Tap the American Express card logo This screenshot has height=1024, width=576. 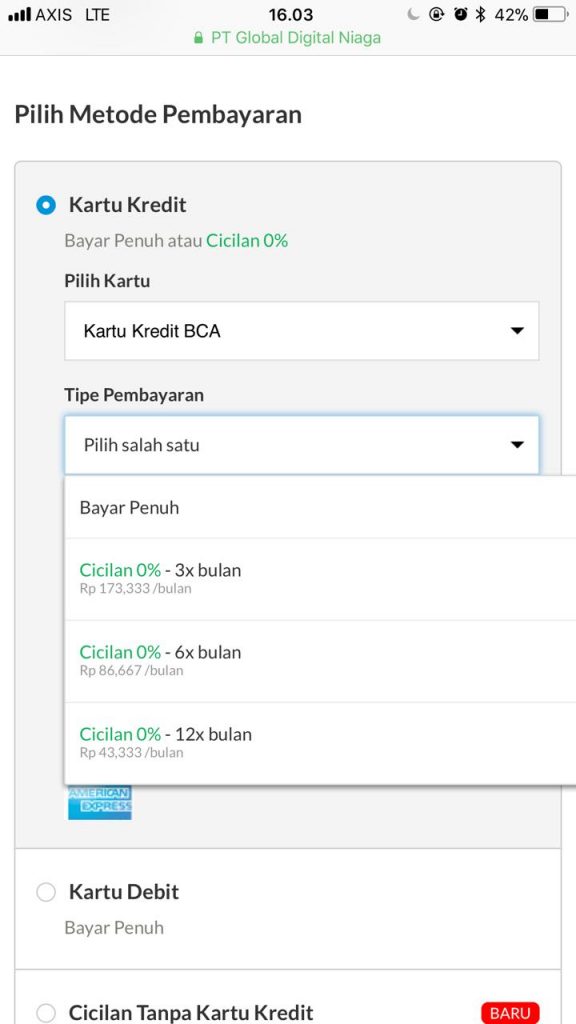pyautogui.click(x=100, y=803)
